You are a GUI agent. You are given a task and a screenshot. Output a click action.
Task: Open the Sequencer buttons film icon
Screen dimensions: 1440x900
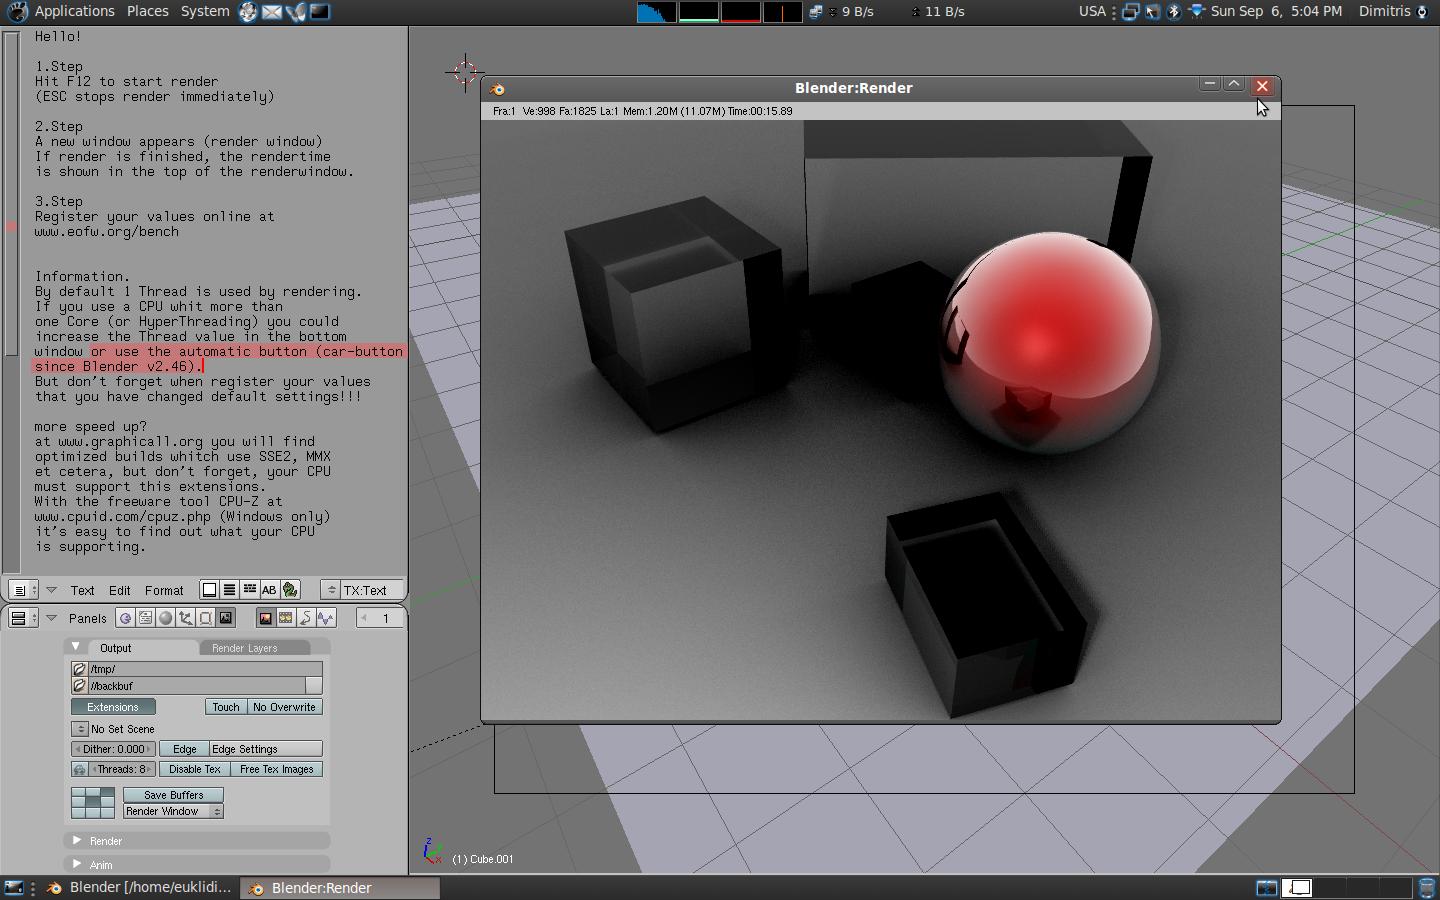click(x=285, y=618)
